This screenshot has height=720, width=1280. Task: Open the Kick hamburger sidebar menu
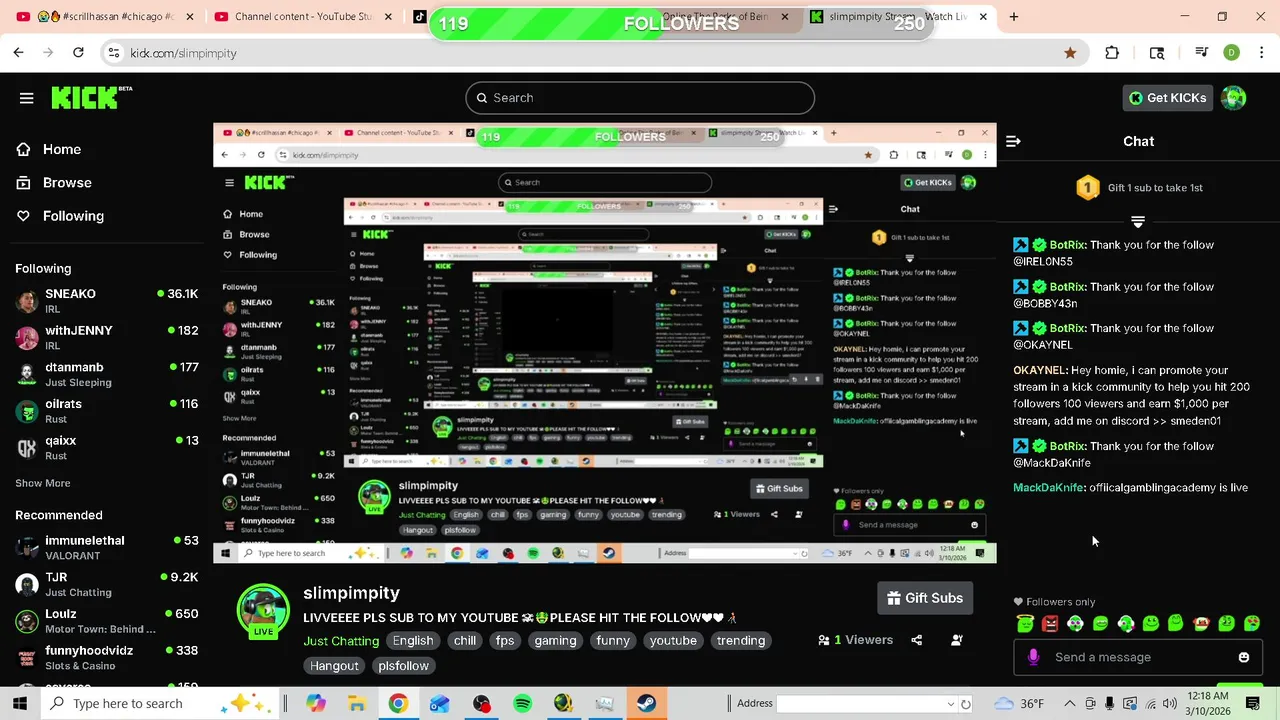pyautogui.click(x=27, y=98)
